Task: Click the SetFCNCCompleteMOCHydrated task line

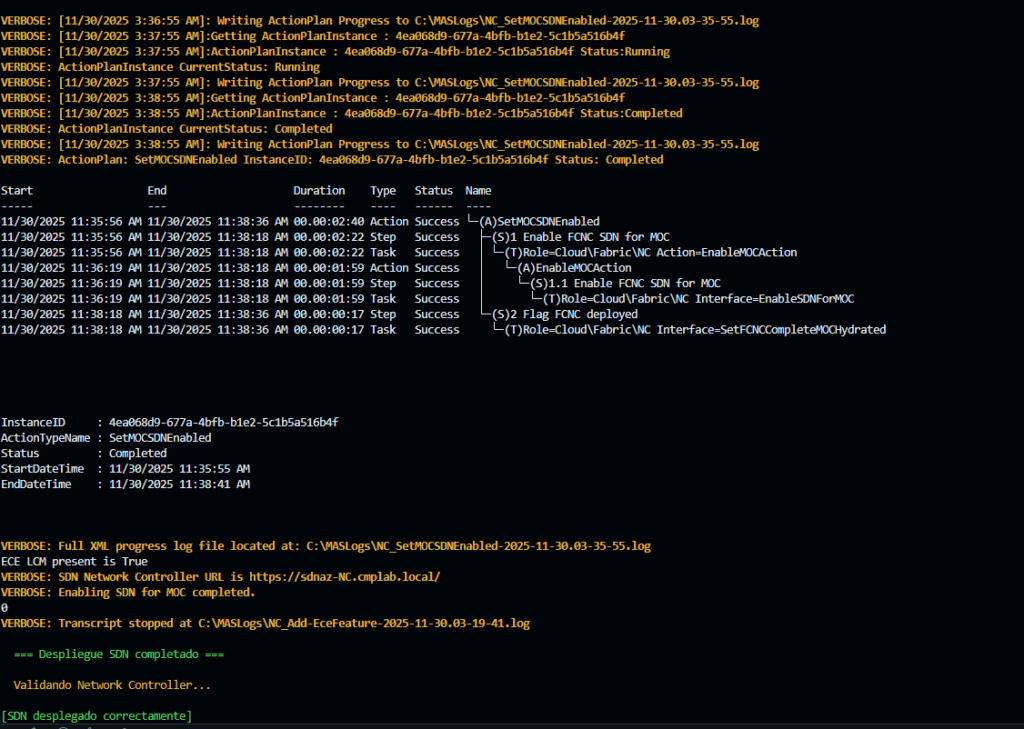Action: 696,330
